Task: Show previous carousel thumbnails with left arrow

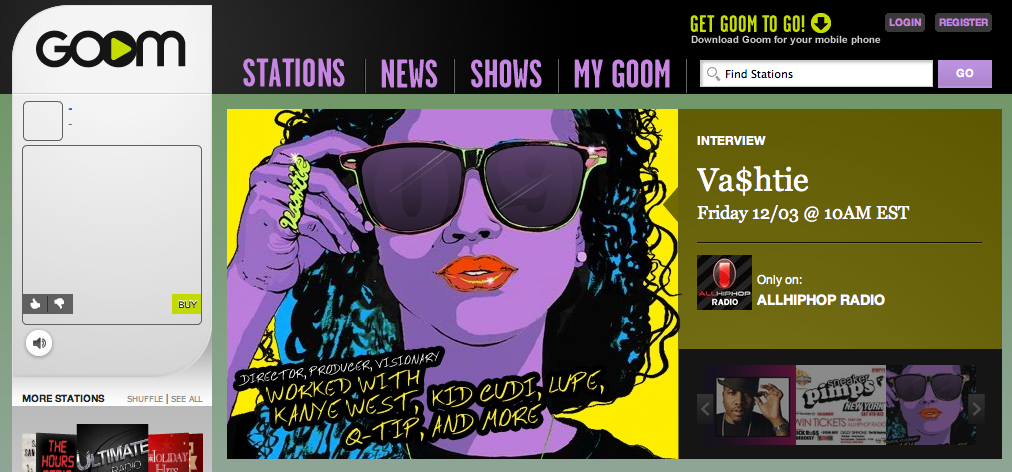Action: pos(705,409)
